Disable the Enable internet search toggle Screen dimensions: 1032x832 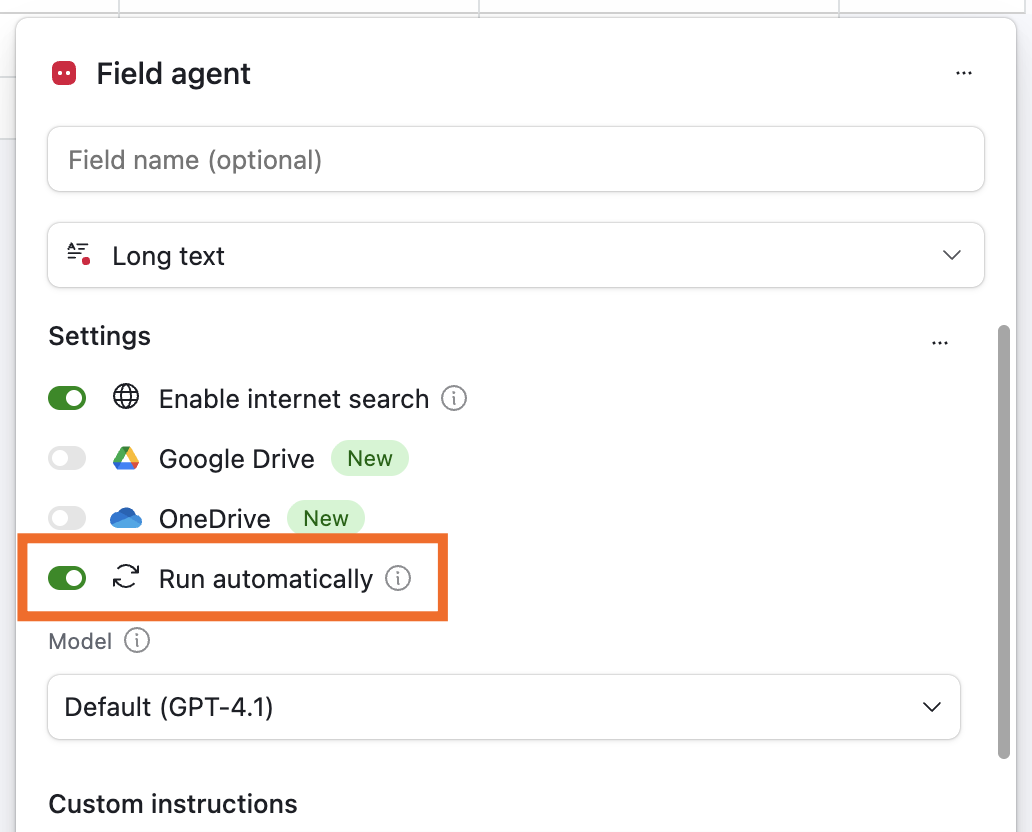click(67, 398)
